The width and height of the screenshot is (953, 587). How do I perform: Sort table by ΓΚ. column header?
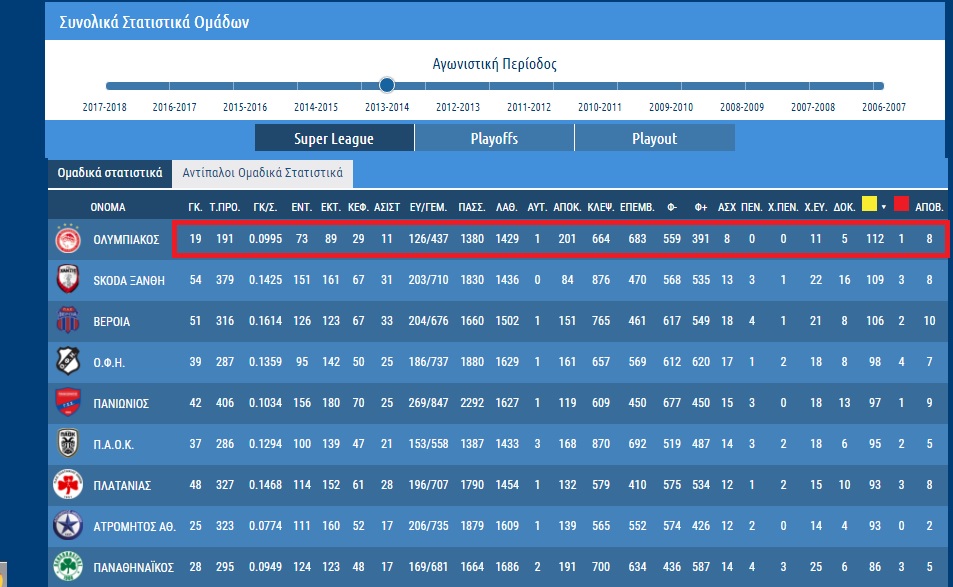(x=195, y=207)
